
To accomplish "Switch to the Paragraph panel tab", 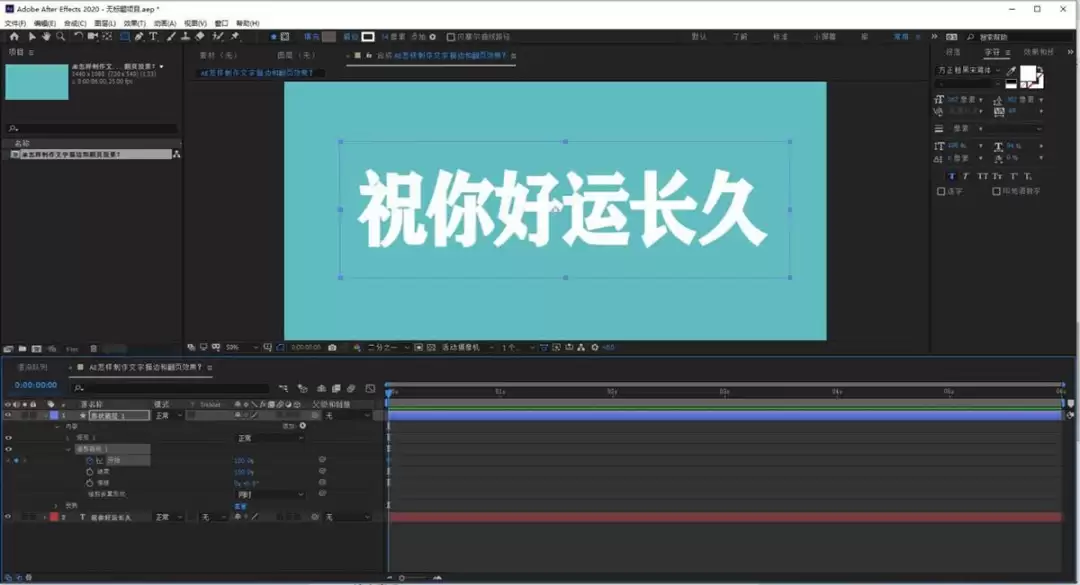I will (x=953, y=52).
